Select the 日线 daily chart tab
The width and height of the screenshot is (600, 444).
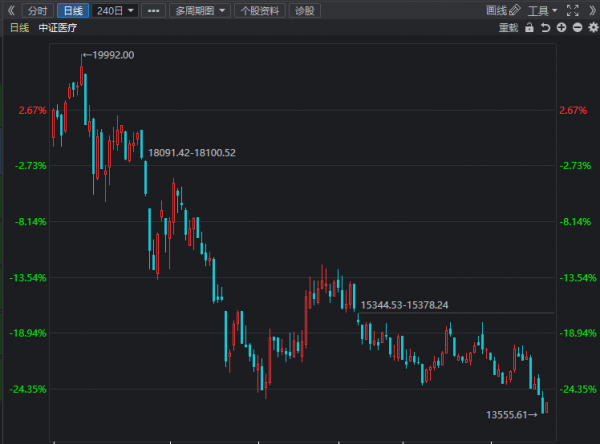coord(73,10)
